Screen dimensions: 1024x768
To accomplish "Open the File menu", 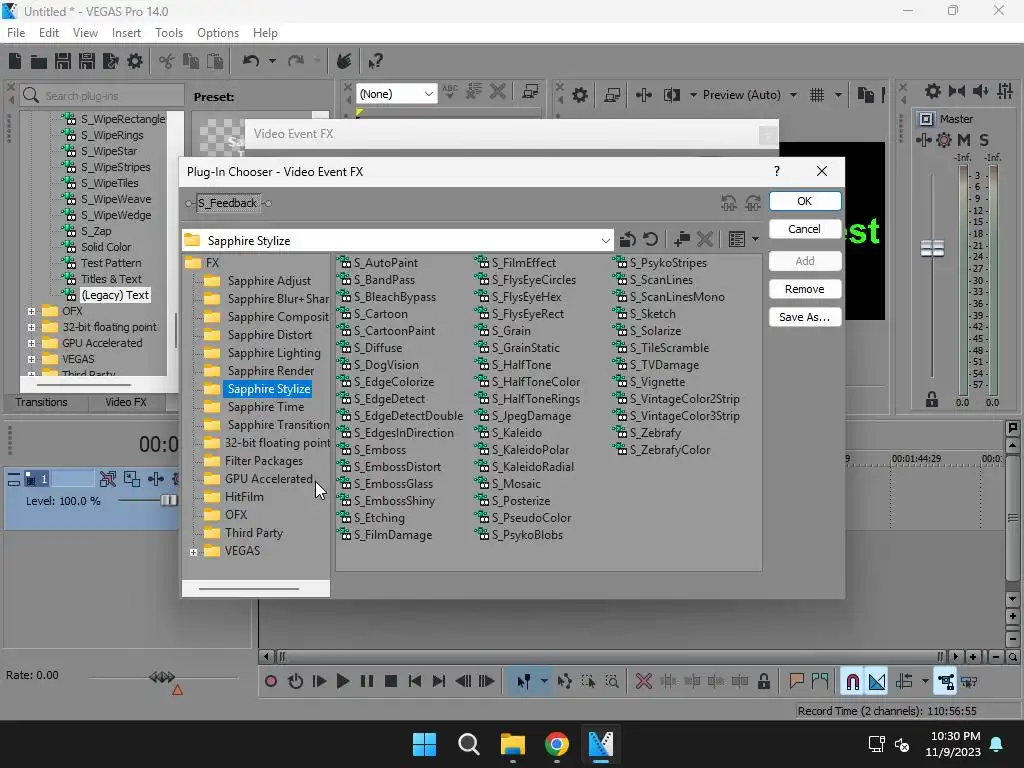I will (16, 33).
